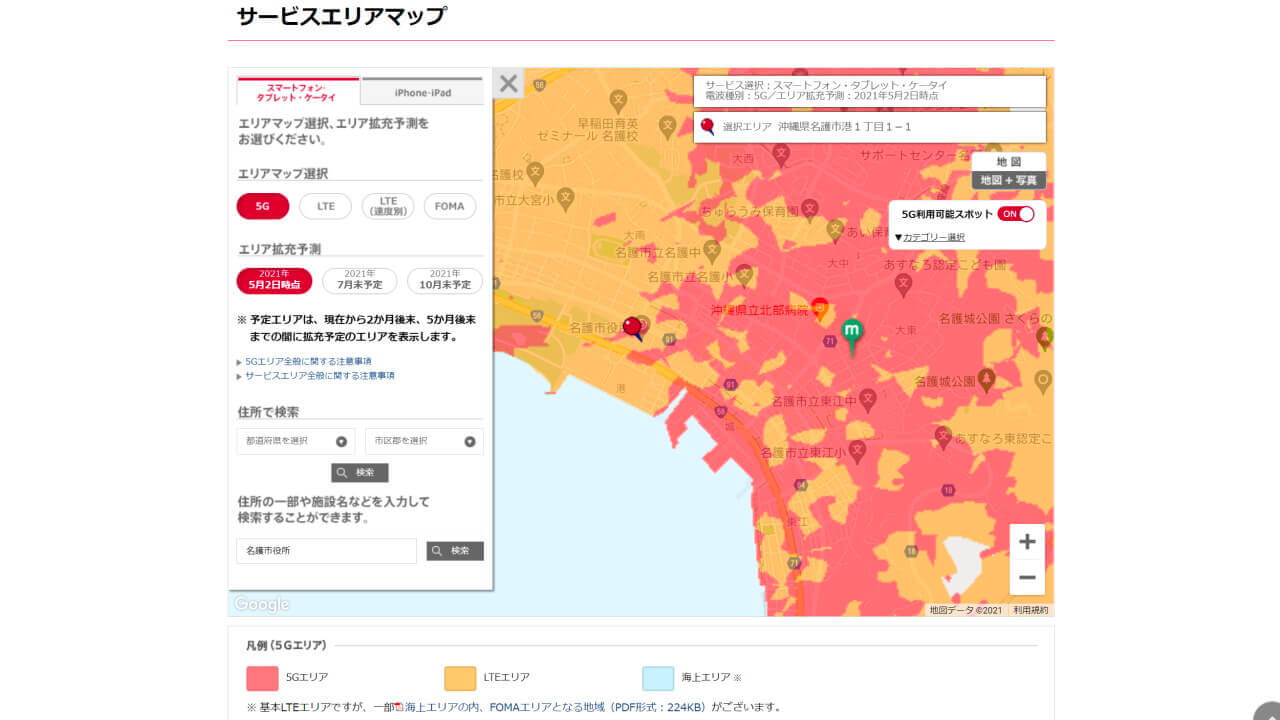Image resolution: width=1280 pixels, height=720 pixels.
Task: Click the green docomo shop marker on the map
Action: pos(852,330)
